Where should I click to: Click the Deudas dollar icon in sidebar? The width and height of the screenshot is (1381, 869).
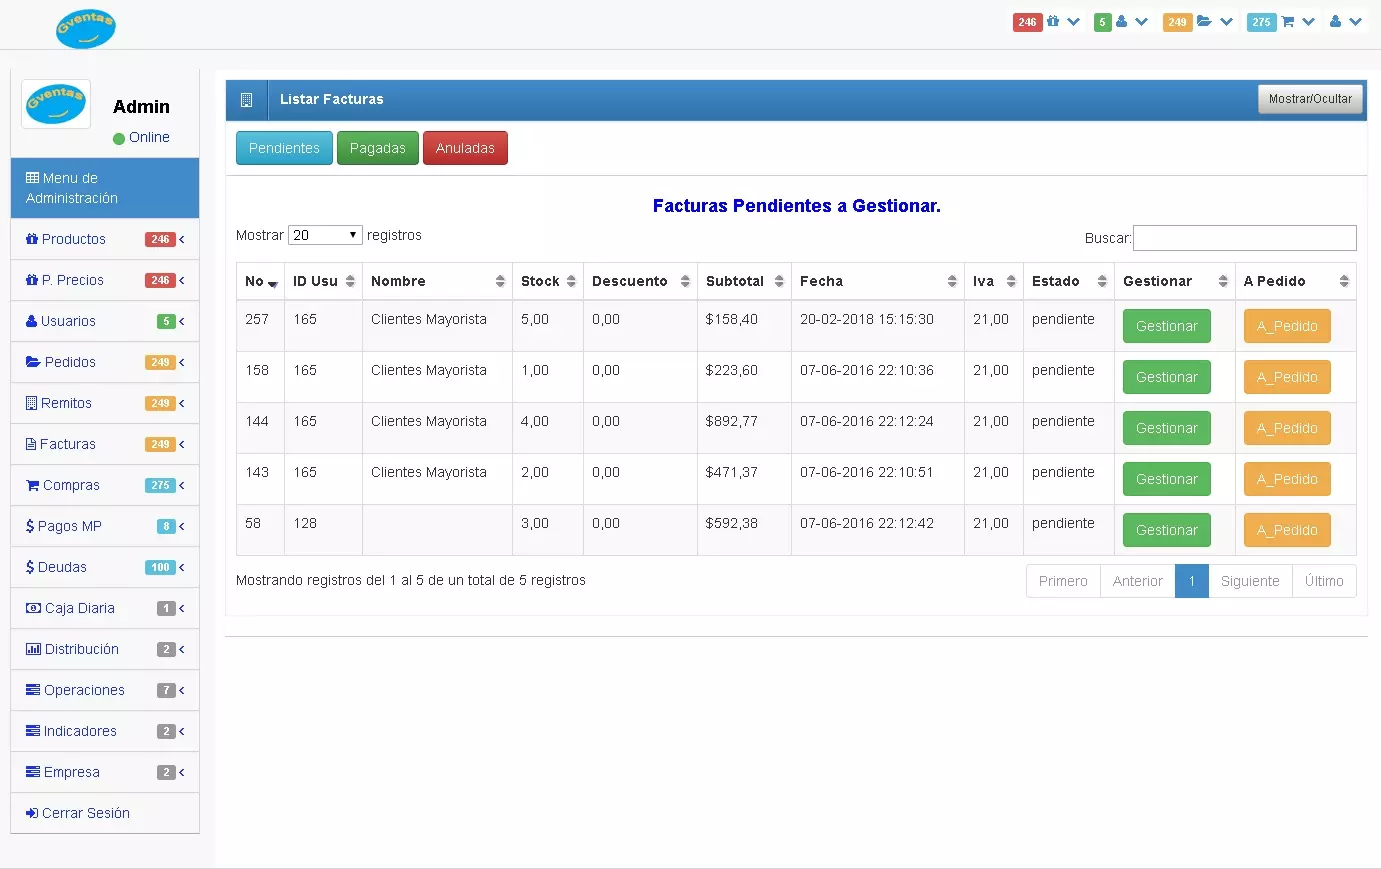(x=30, y=567)
